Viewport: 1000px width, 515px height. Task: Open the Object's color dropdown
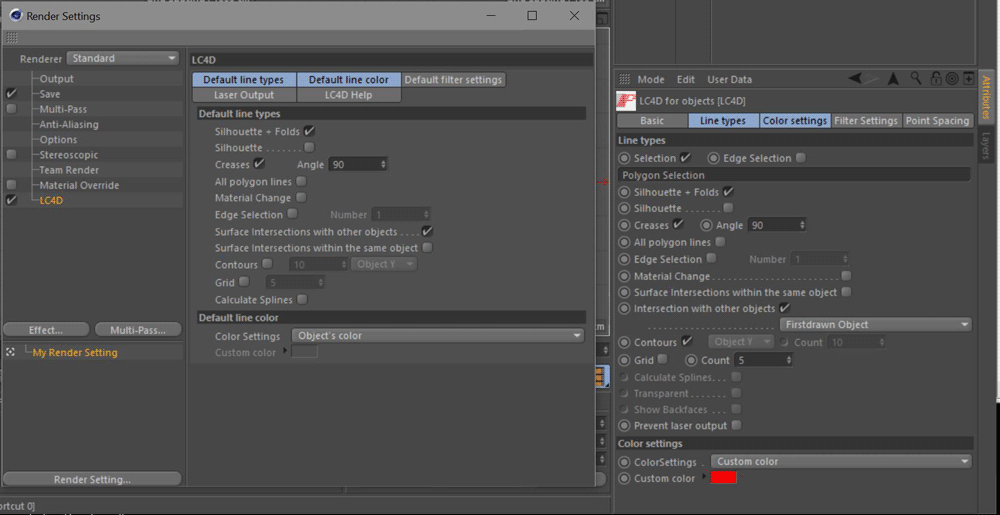(437, 336)
